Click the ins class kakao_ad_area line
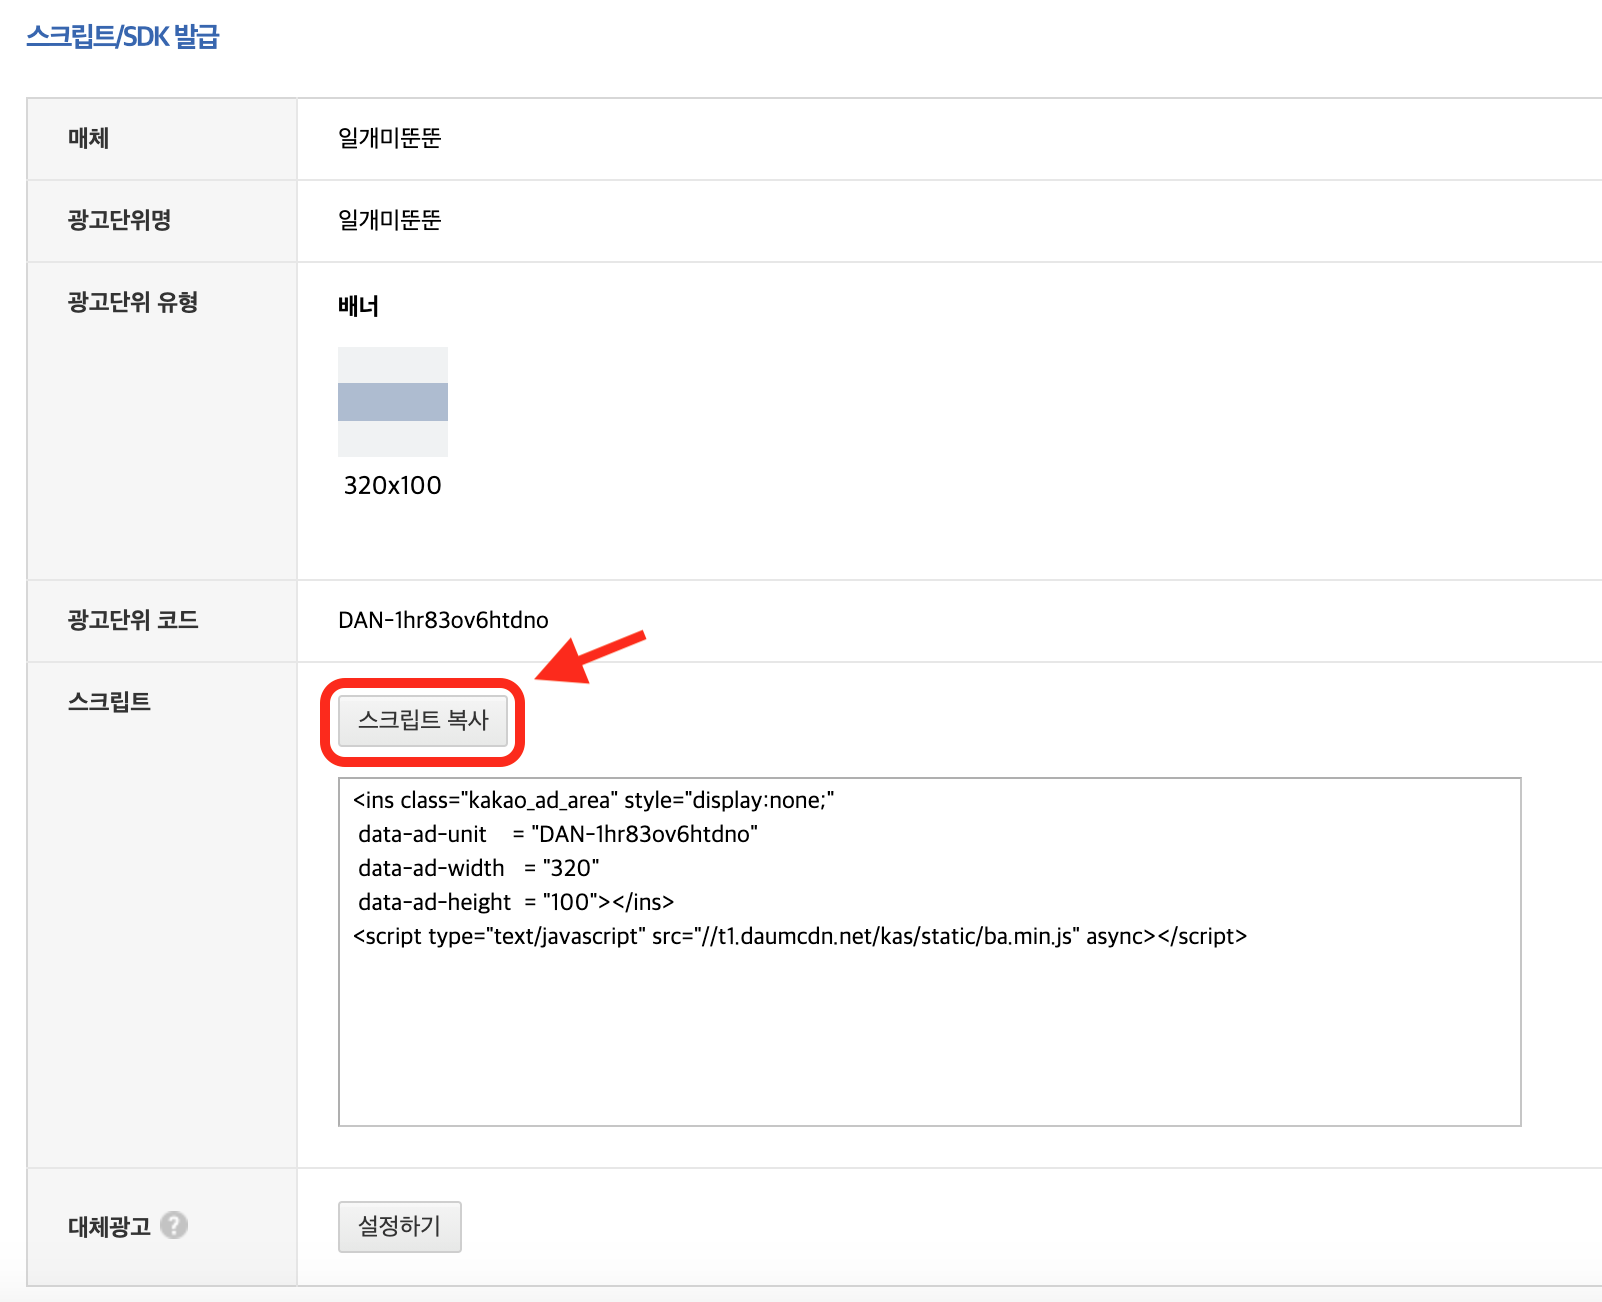 pyautogui.click(x=594, y=800)
